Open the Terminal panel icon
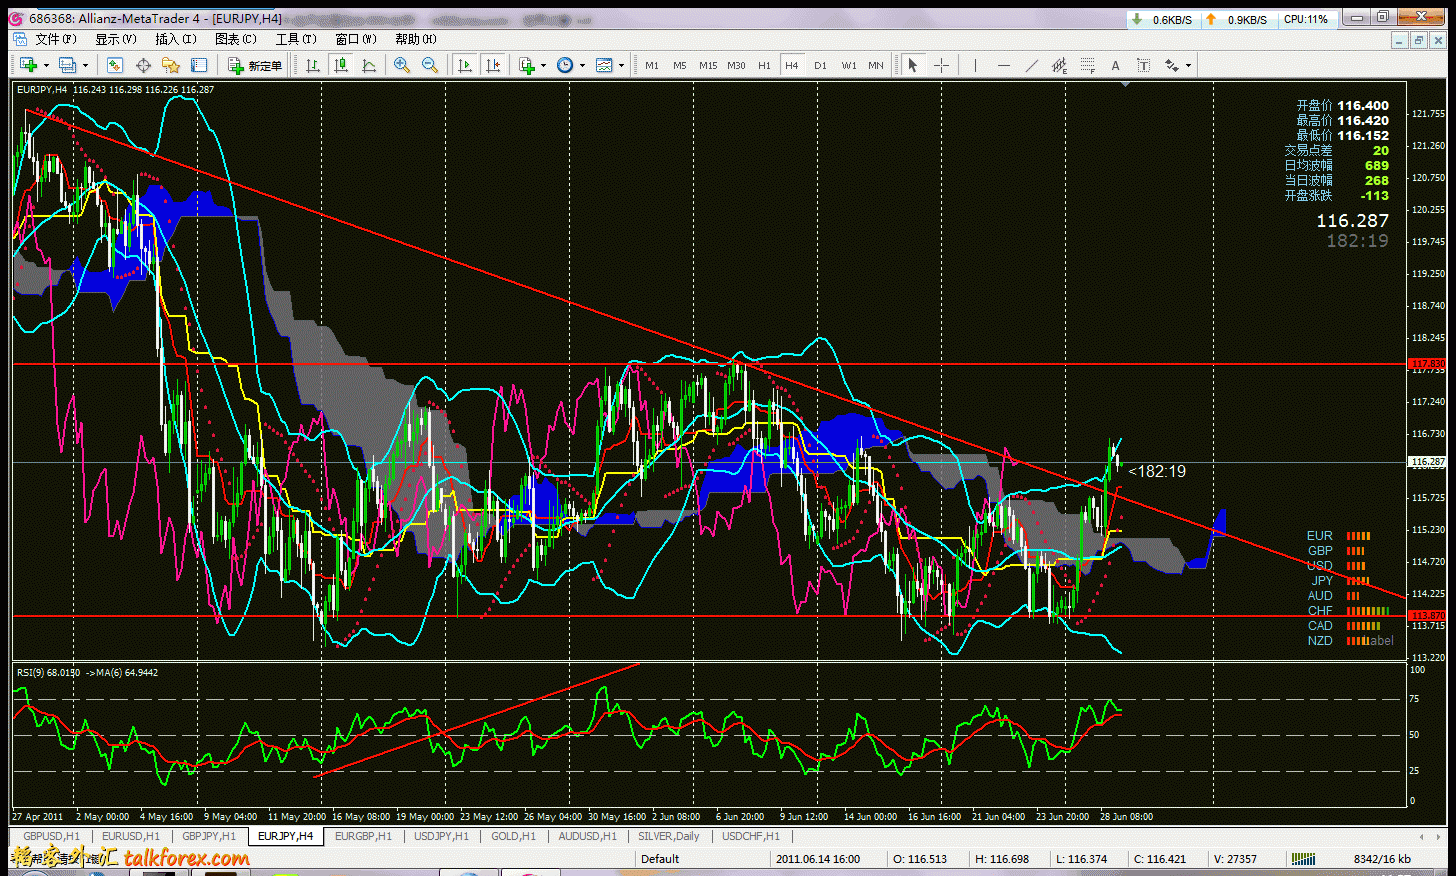This screenshot has height=876, width=1456. (x=199, y=65)
